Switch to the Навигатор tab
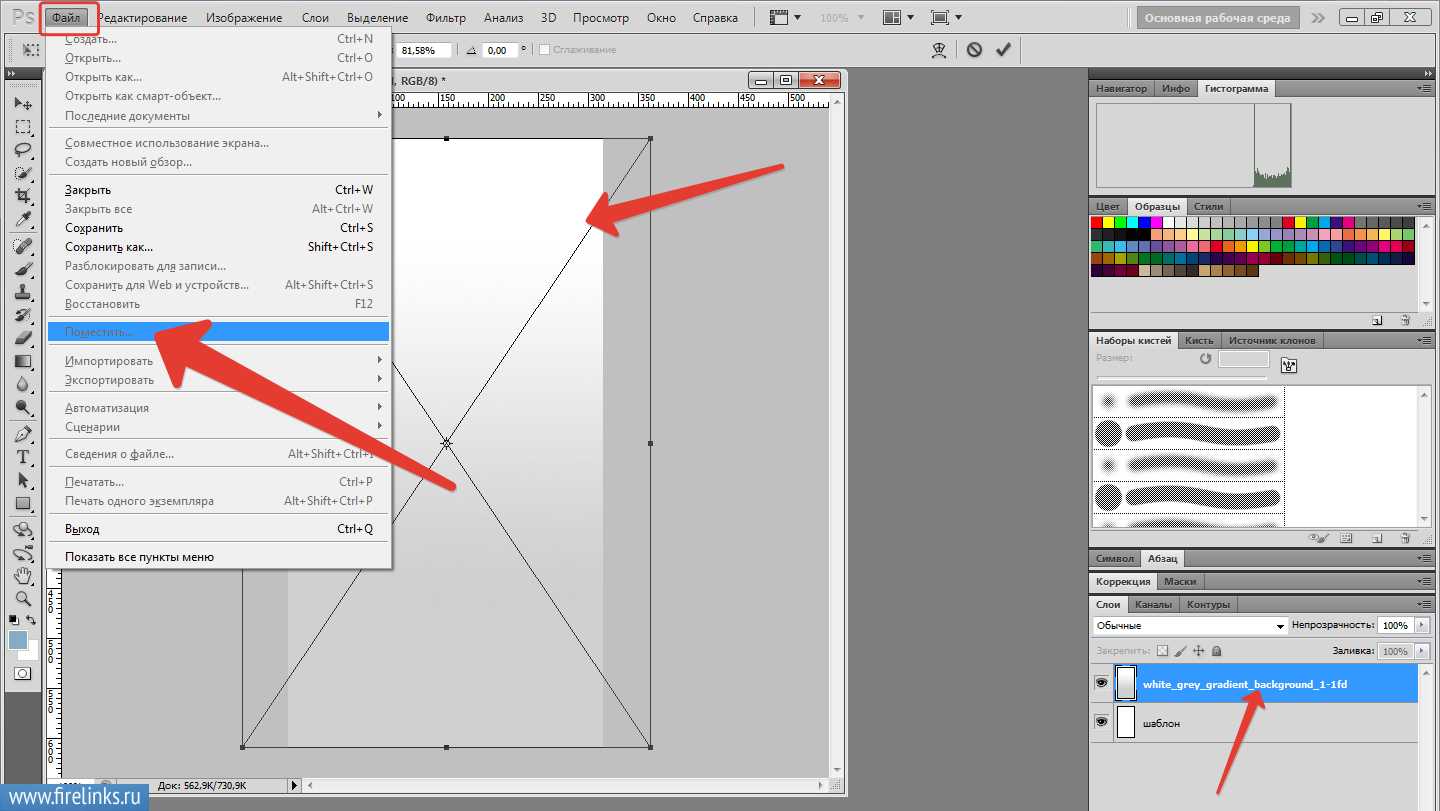This screenshot has height=811, width=1440. point(1122,88)
